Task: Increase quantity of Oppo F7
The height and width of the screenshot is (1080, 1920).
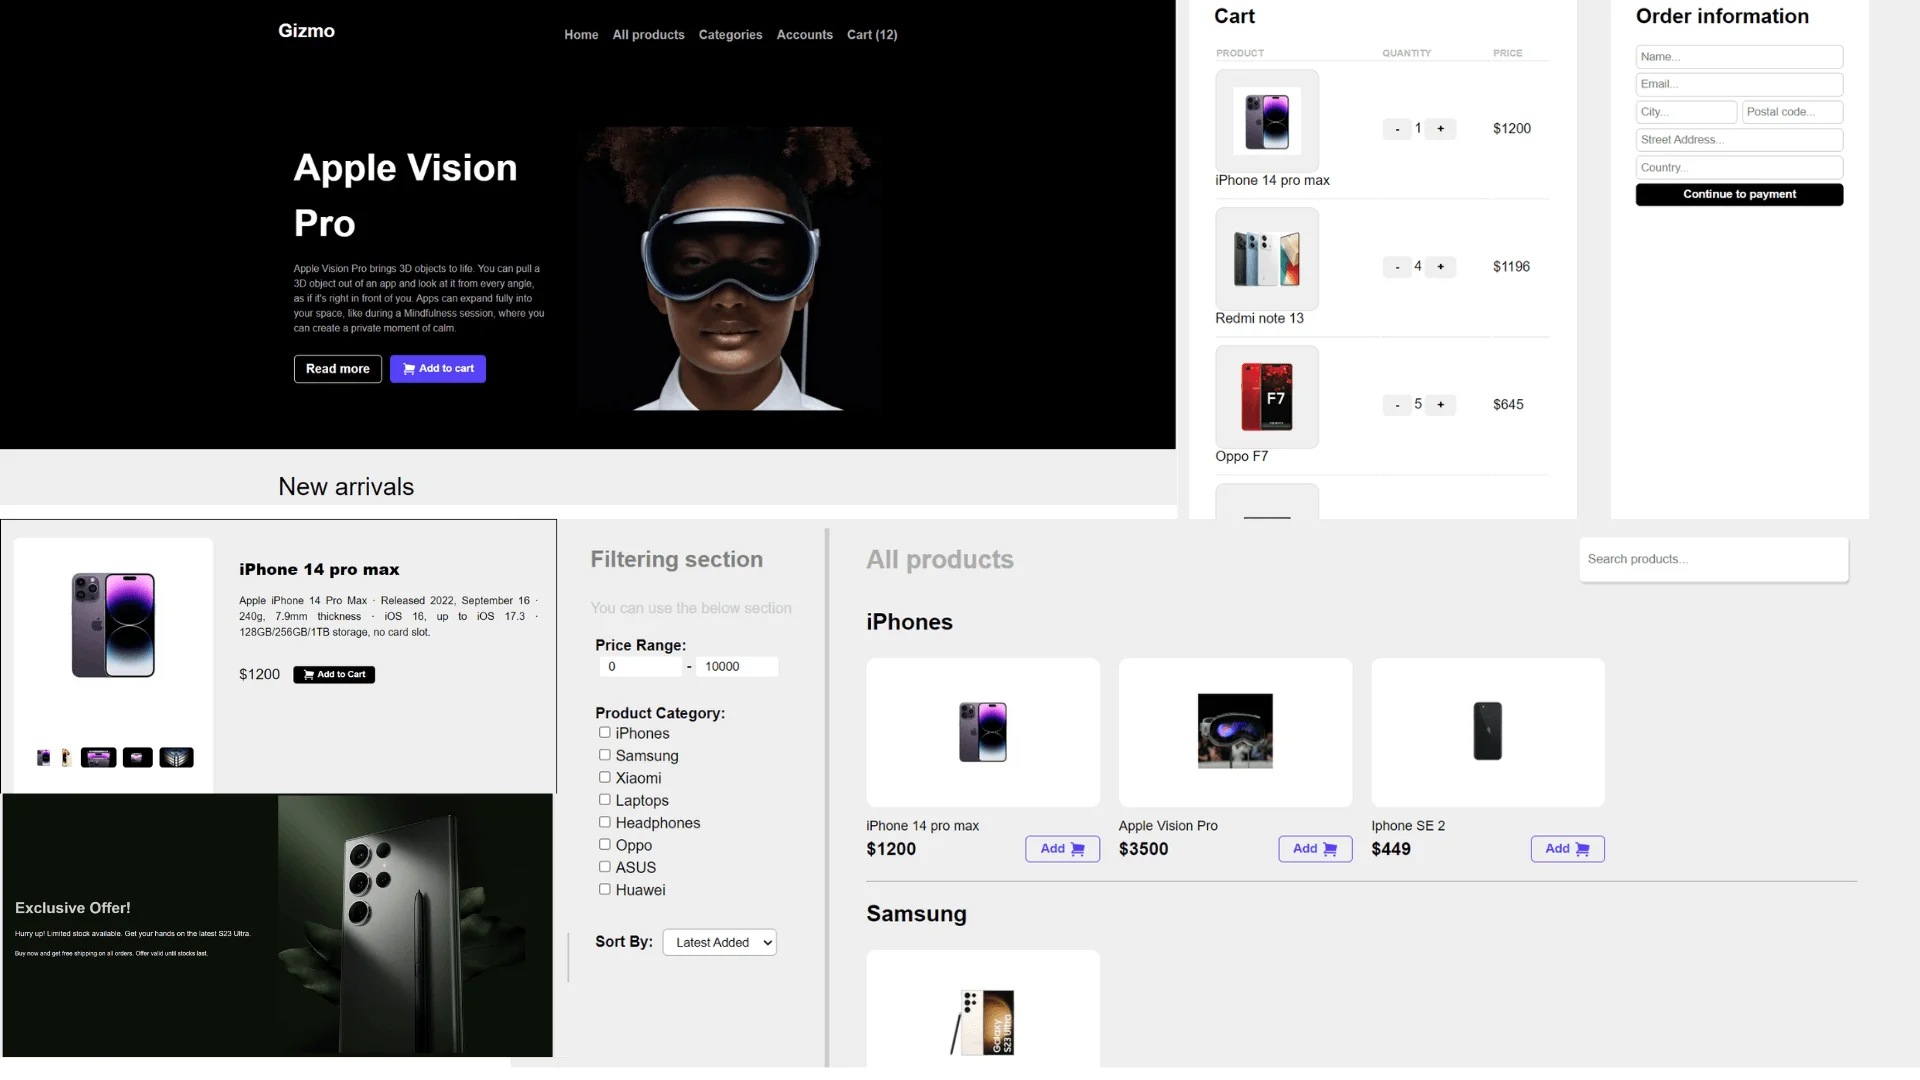Action: tap(1440, 405)
